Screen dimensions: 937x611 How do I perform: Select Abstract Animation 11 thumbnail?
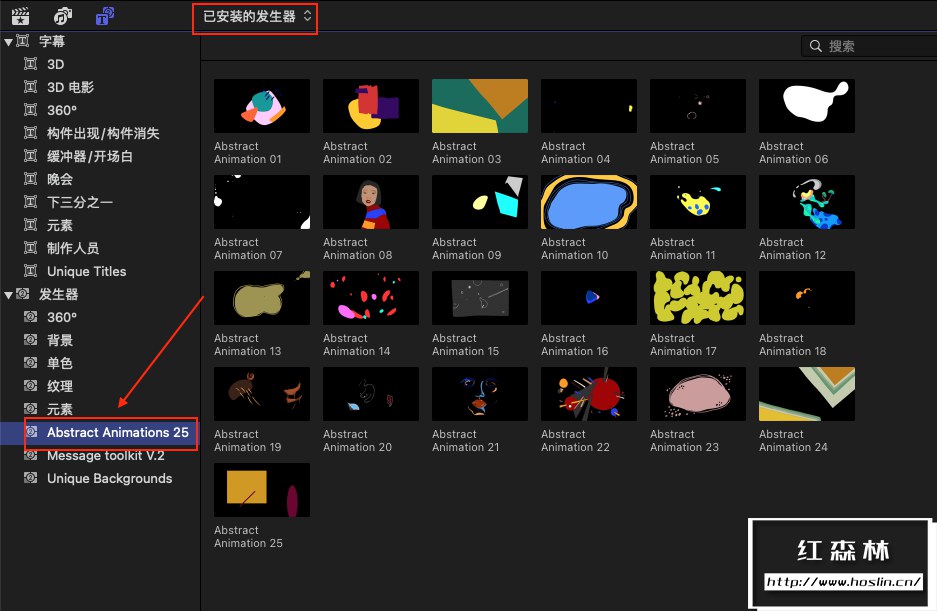tap(698, 202)
